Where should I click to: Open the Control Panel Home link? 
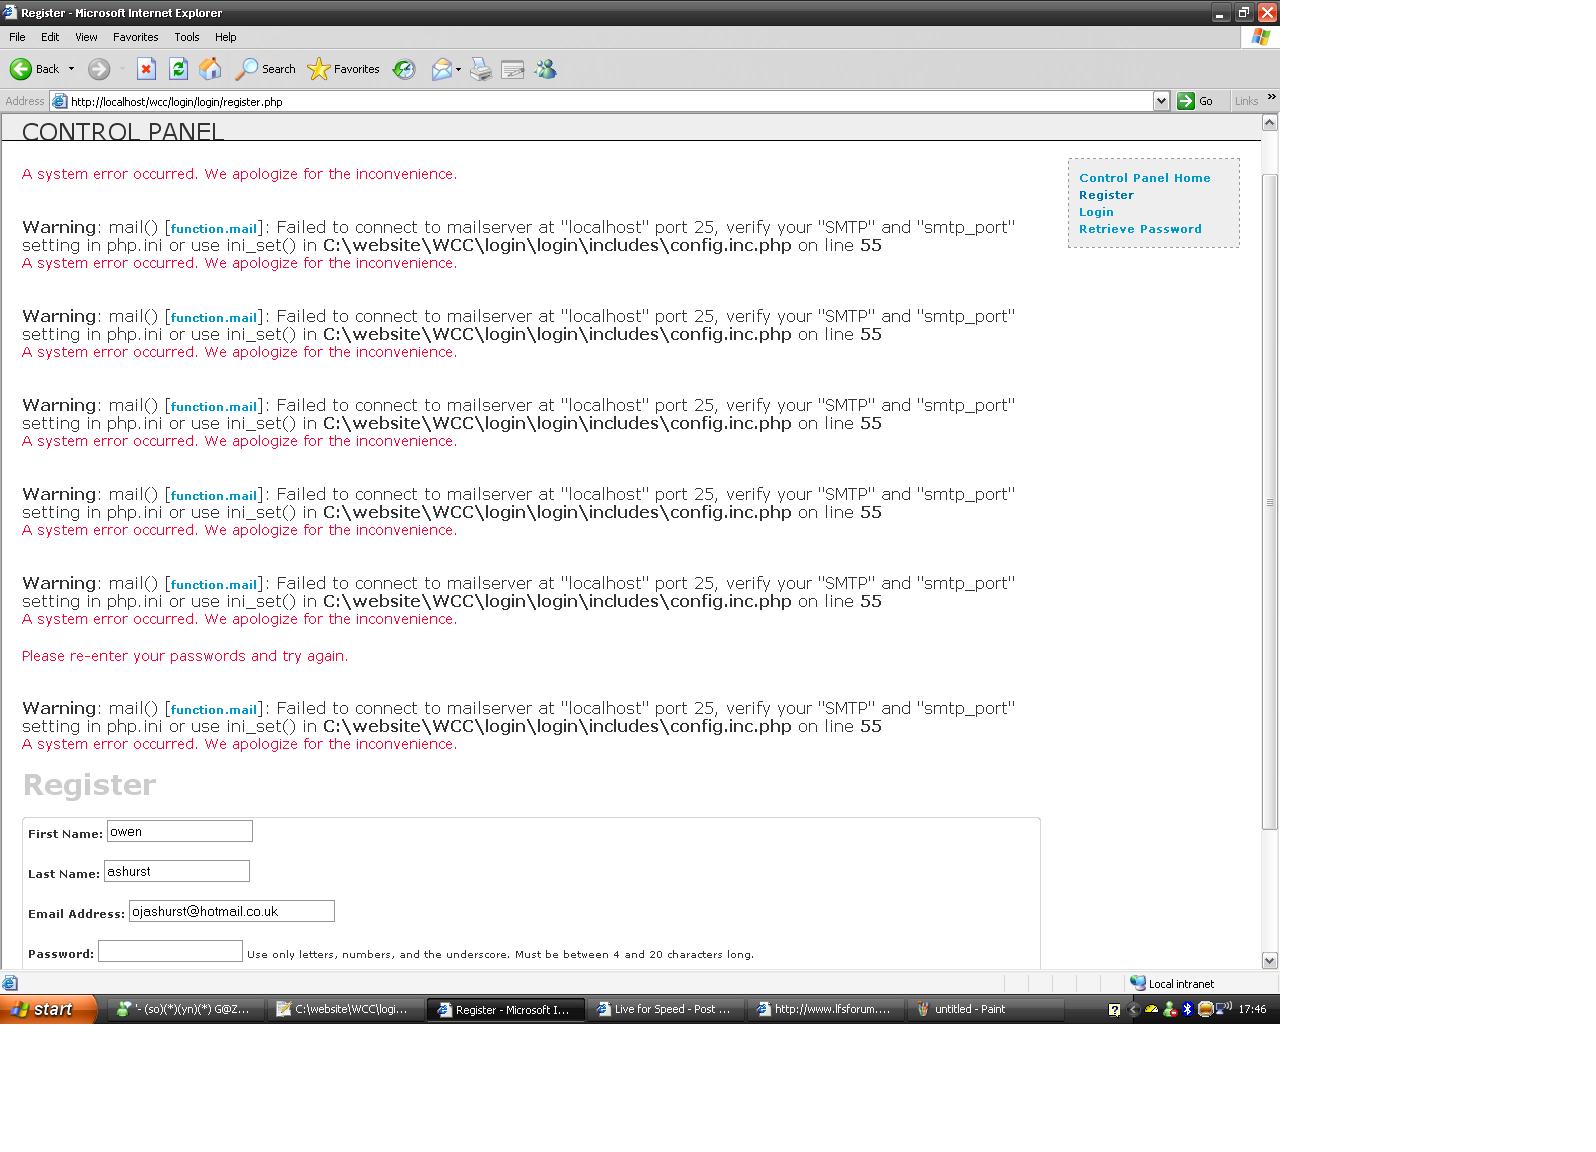[1145, 178]
